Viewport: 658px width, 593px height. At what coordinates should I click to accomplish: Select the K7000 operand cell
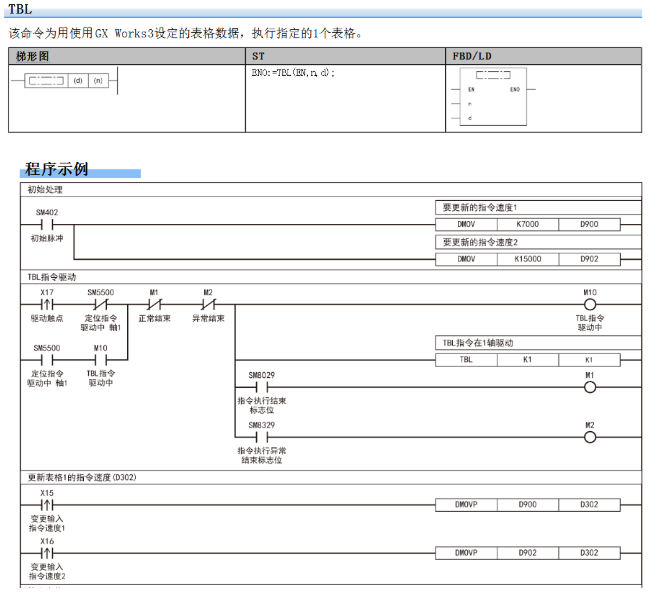coord(527,225)
